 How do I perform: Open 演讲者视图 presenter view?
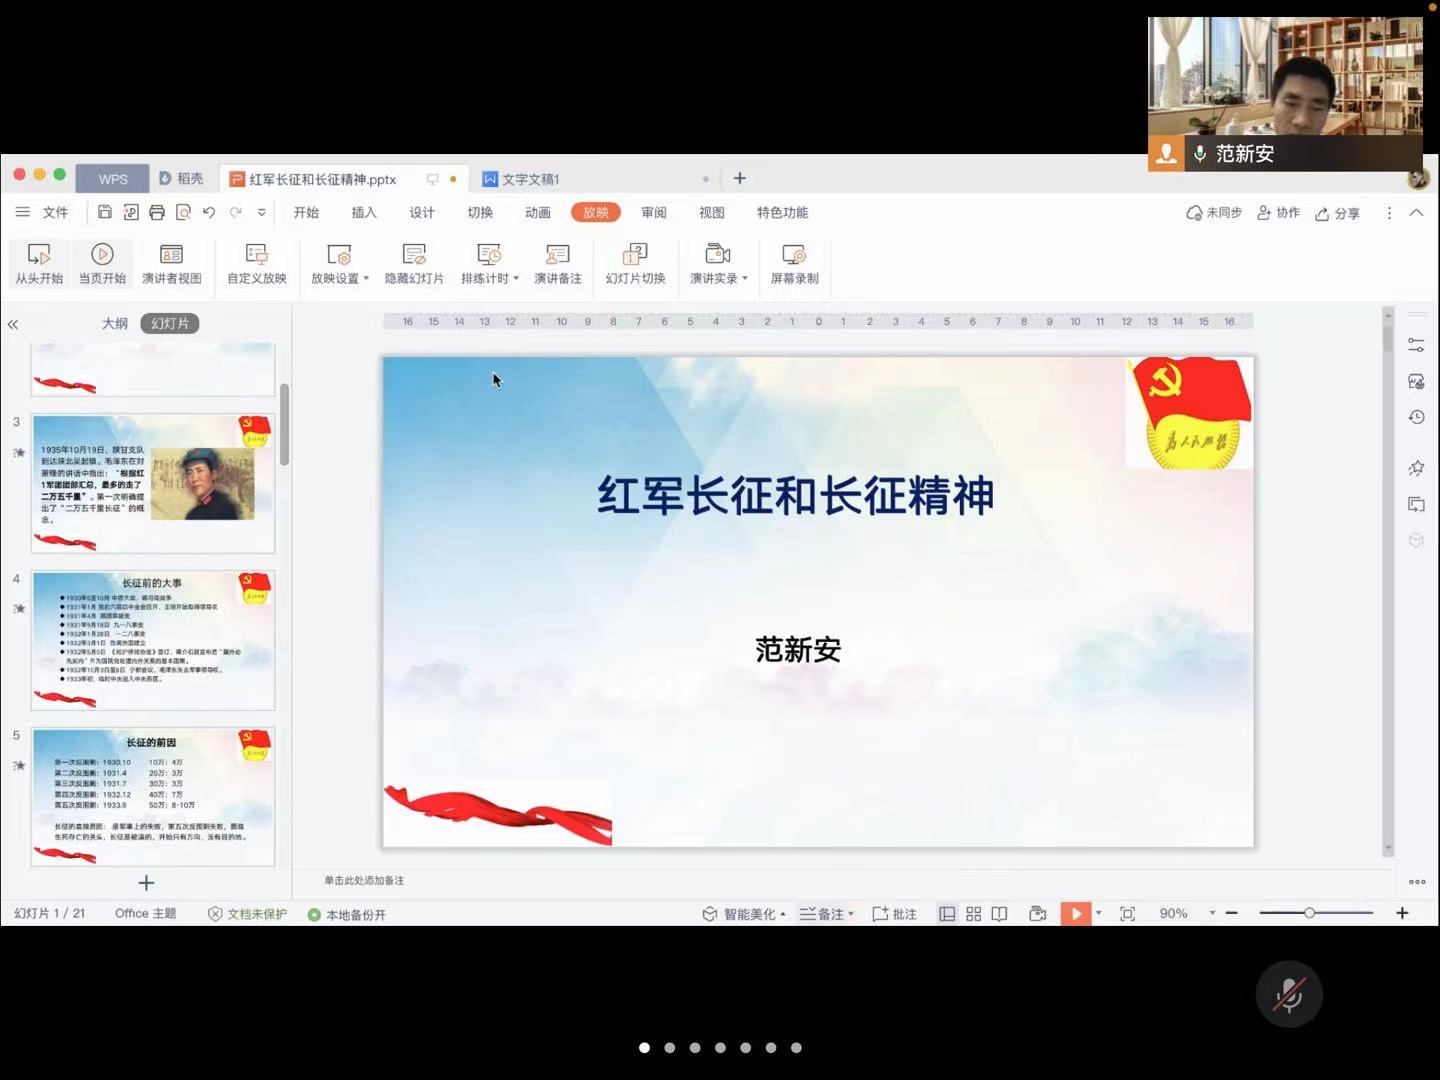click(x=171, y=255)
